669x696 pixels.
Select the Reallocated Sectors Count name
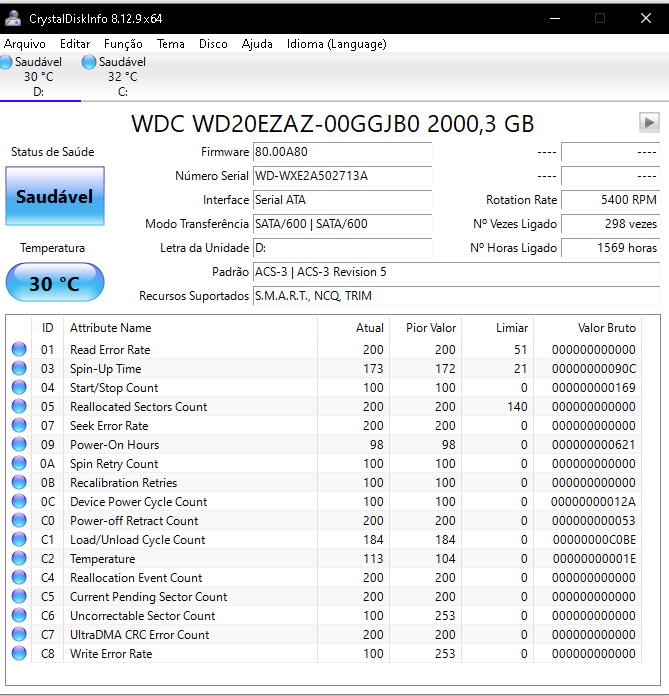click(139, 407)
